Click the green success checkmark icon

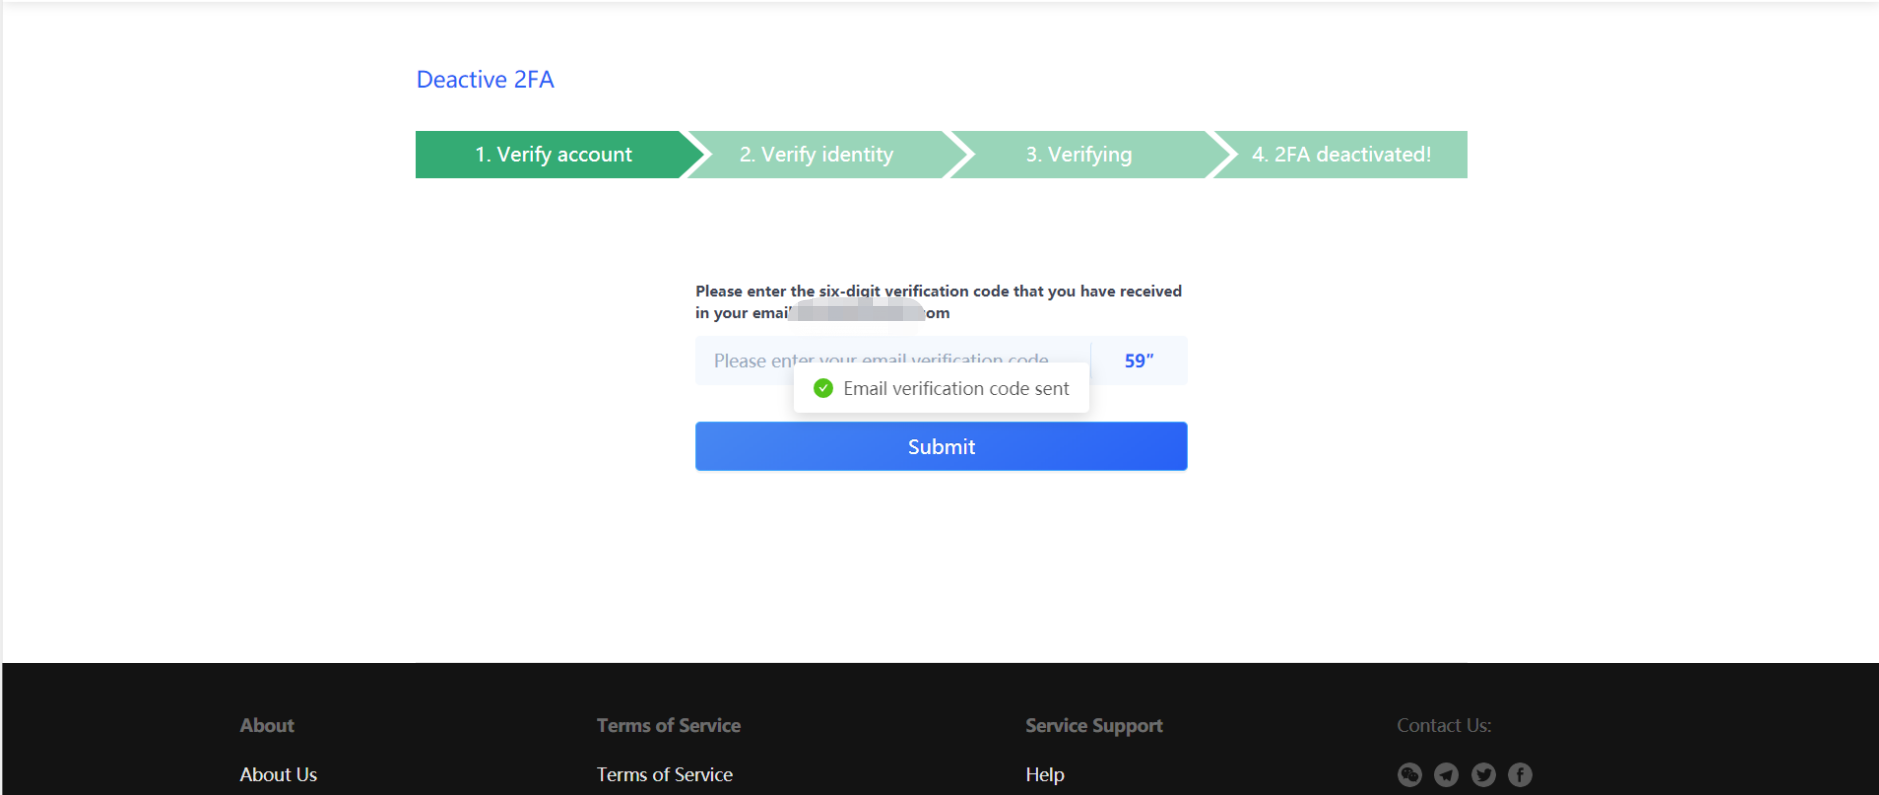point(822,388)
